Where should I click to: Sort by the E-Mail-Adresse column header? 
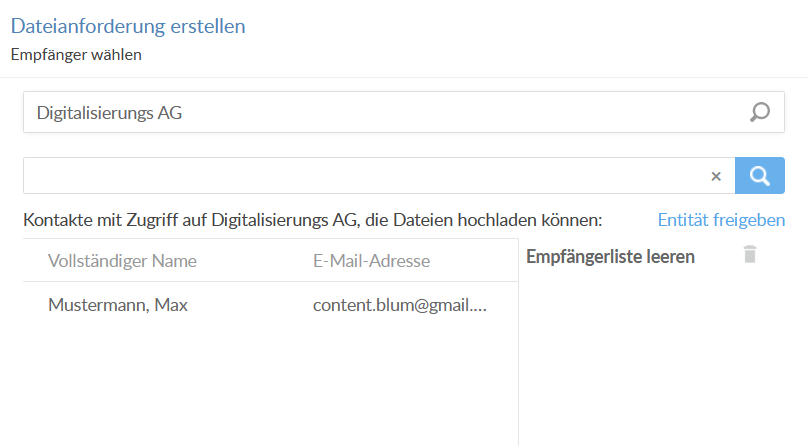tap(371, 261)
